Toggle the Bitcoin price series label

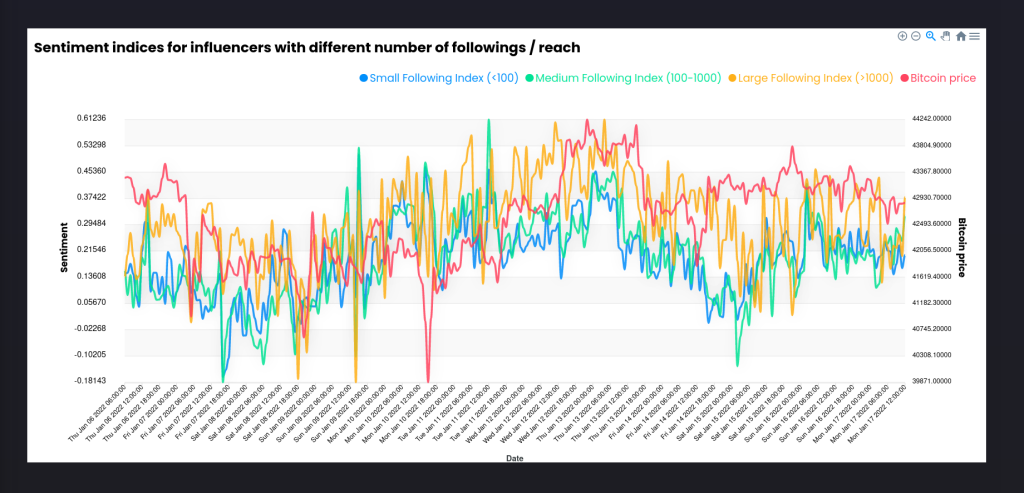click(942, 78)
